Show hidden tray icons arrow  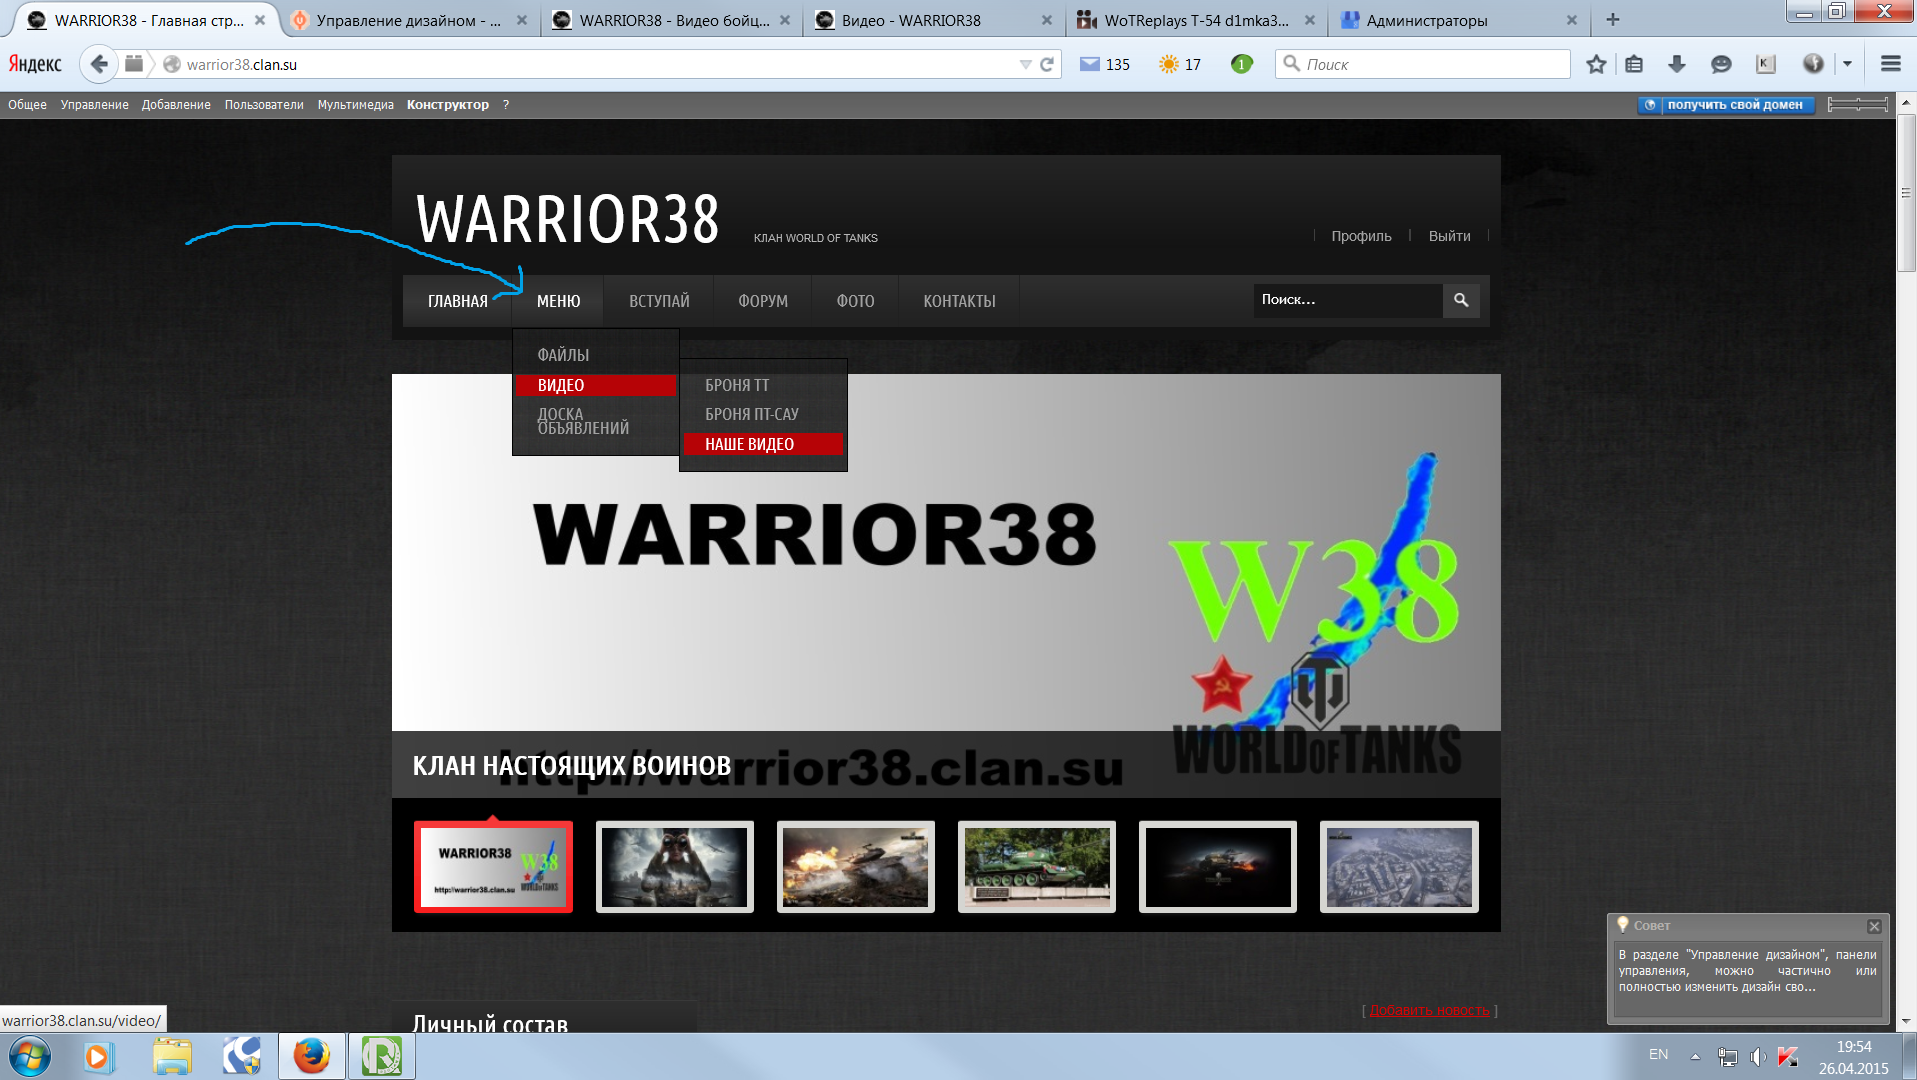tap(1695, 1056)
